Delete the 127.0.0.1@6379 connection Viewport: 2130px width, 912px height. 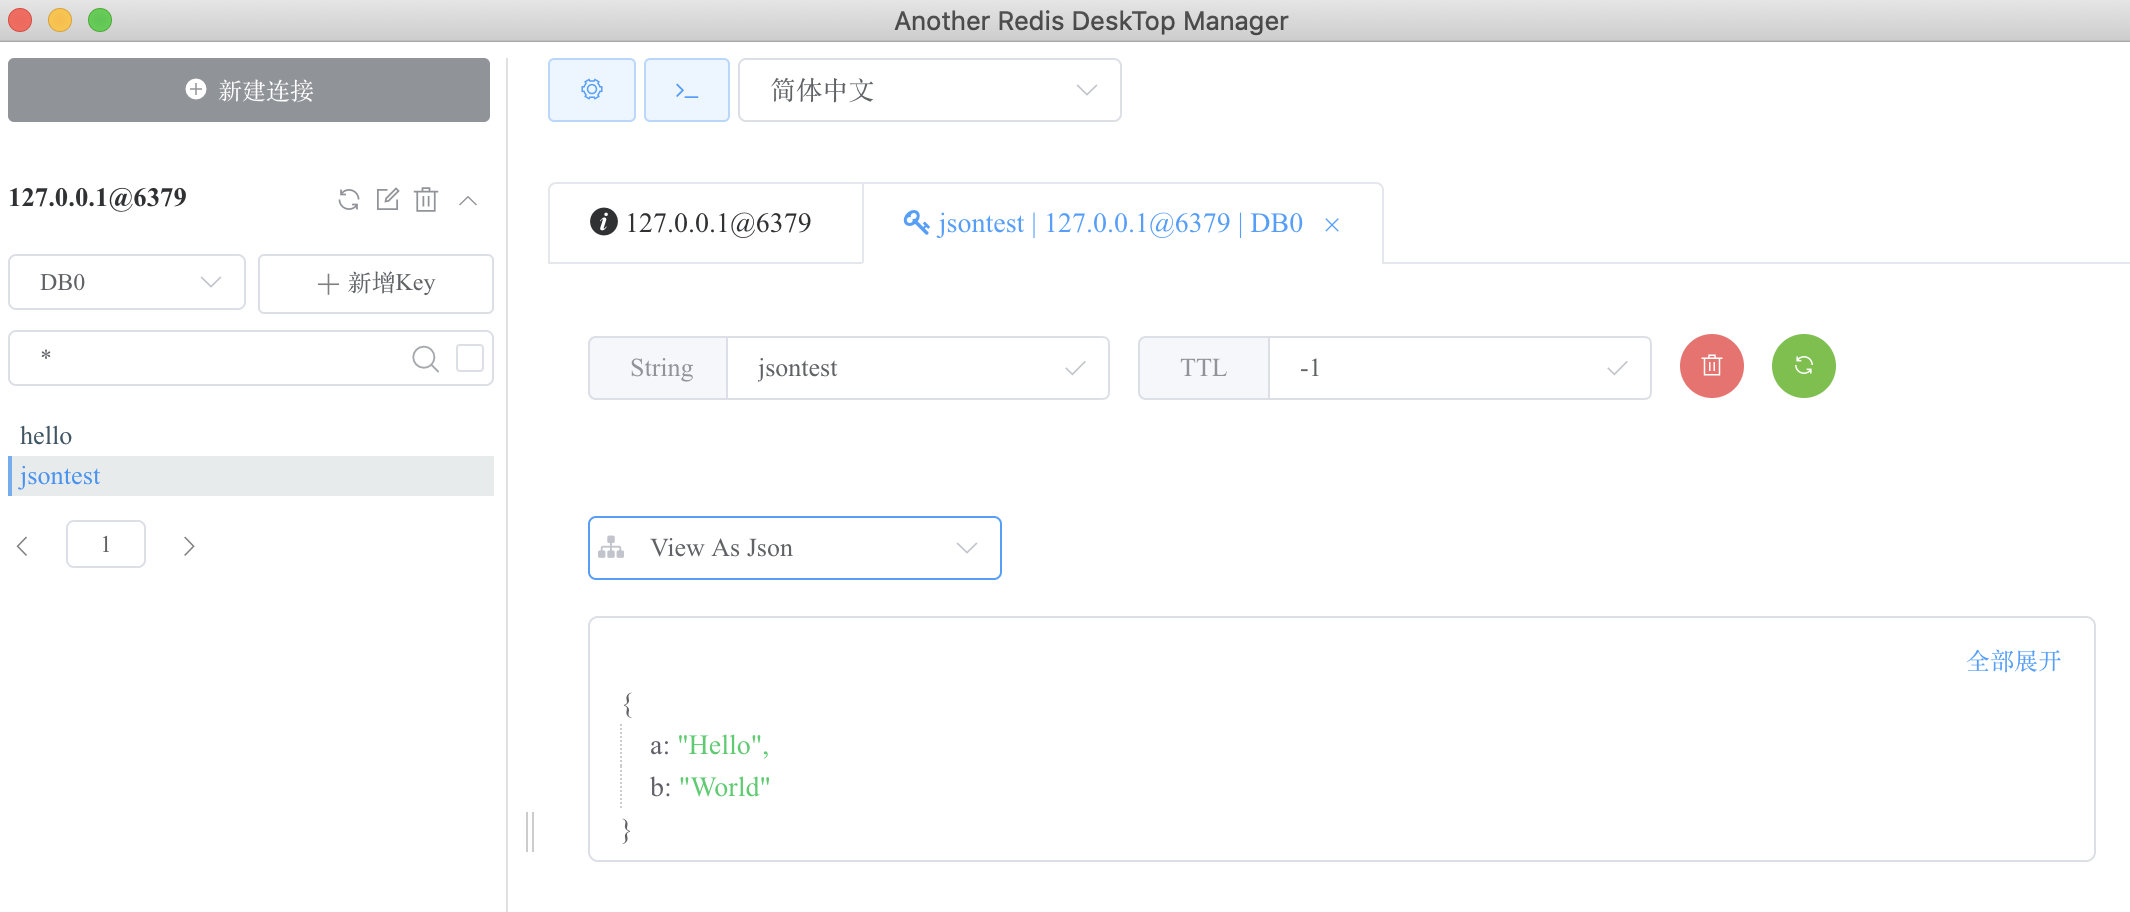(x=426, y=199)
